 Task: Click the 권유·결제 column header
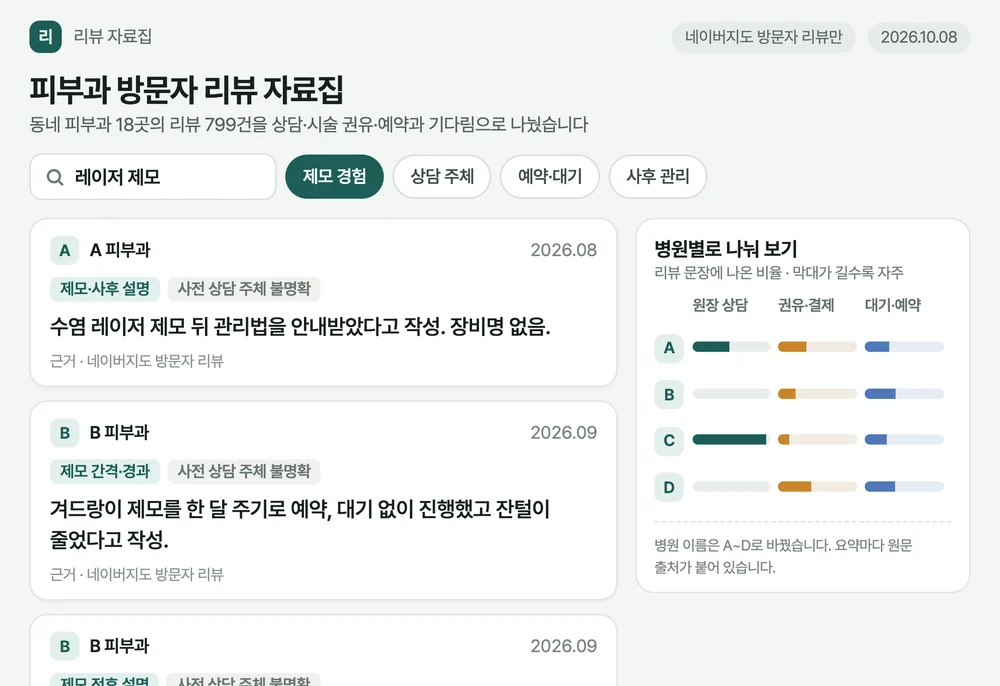click(806, 305)
